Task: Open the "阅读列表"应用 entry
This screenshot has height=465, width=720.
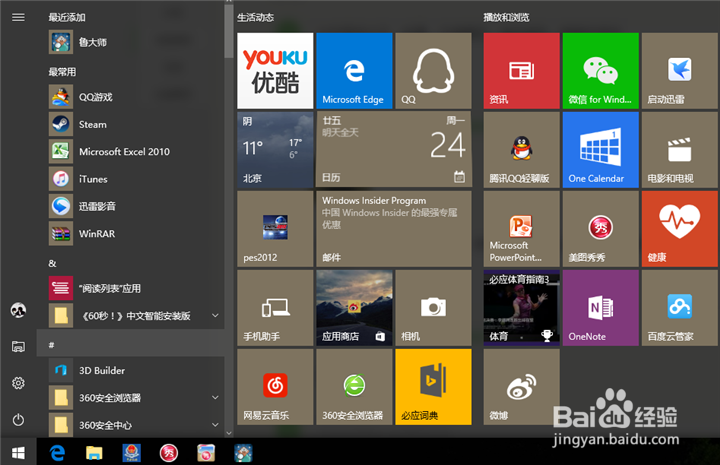Action: [130, 288]
